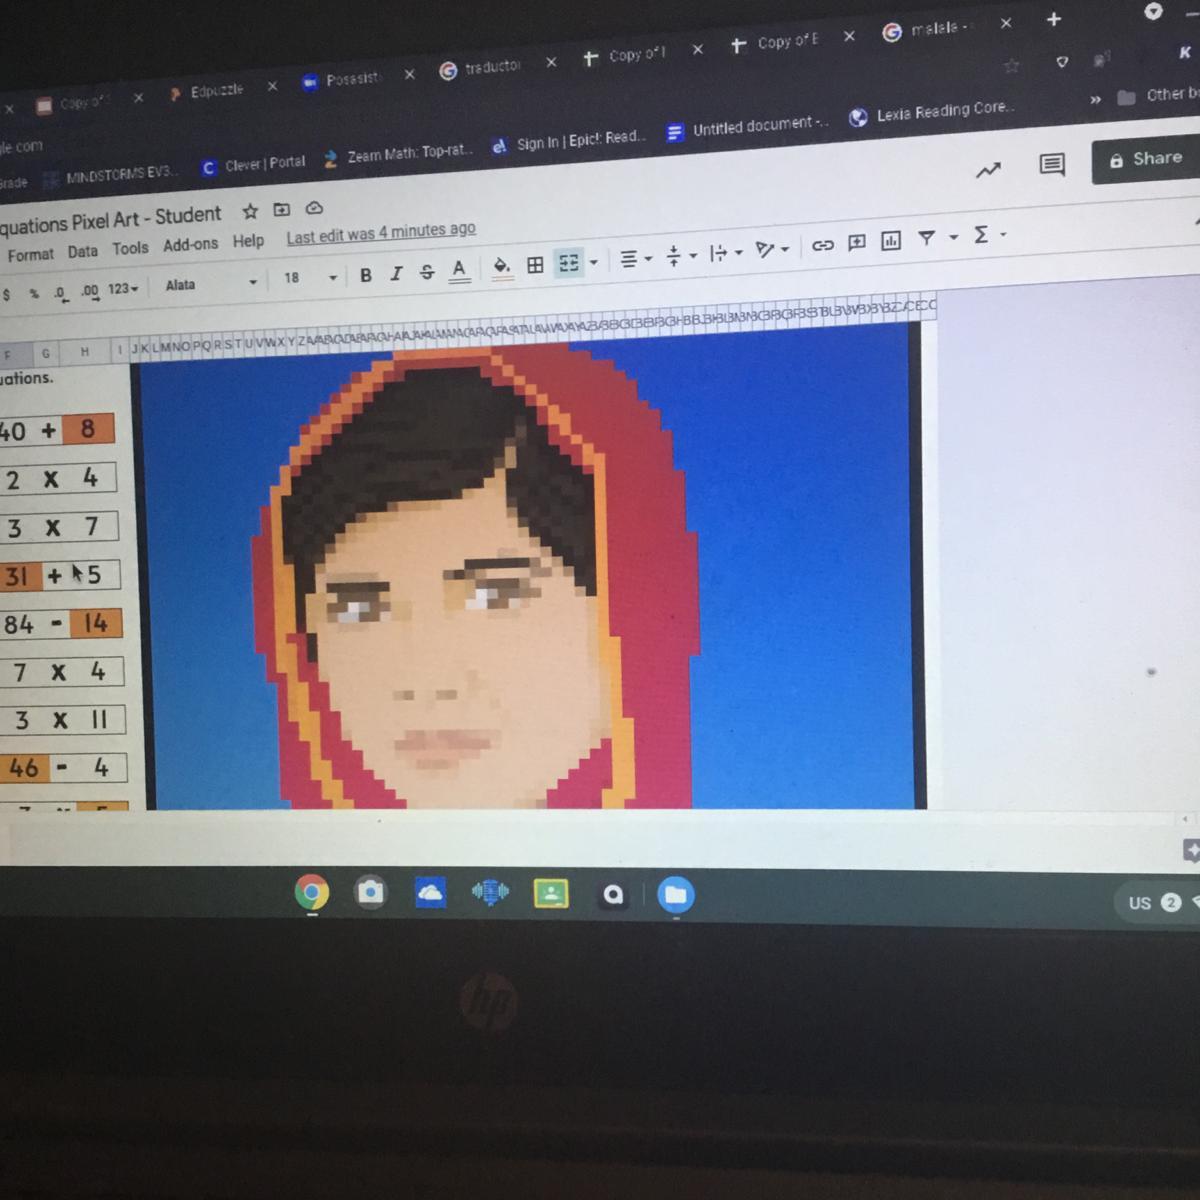
Task: Select column G header
Action: point(45,353)
